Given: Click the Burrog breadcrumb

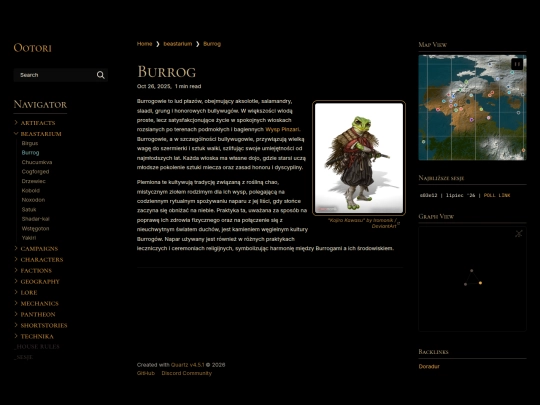Looking at the screenshot, I should coord(212,44).
